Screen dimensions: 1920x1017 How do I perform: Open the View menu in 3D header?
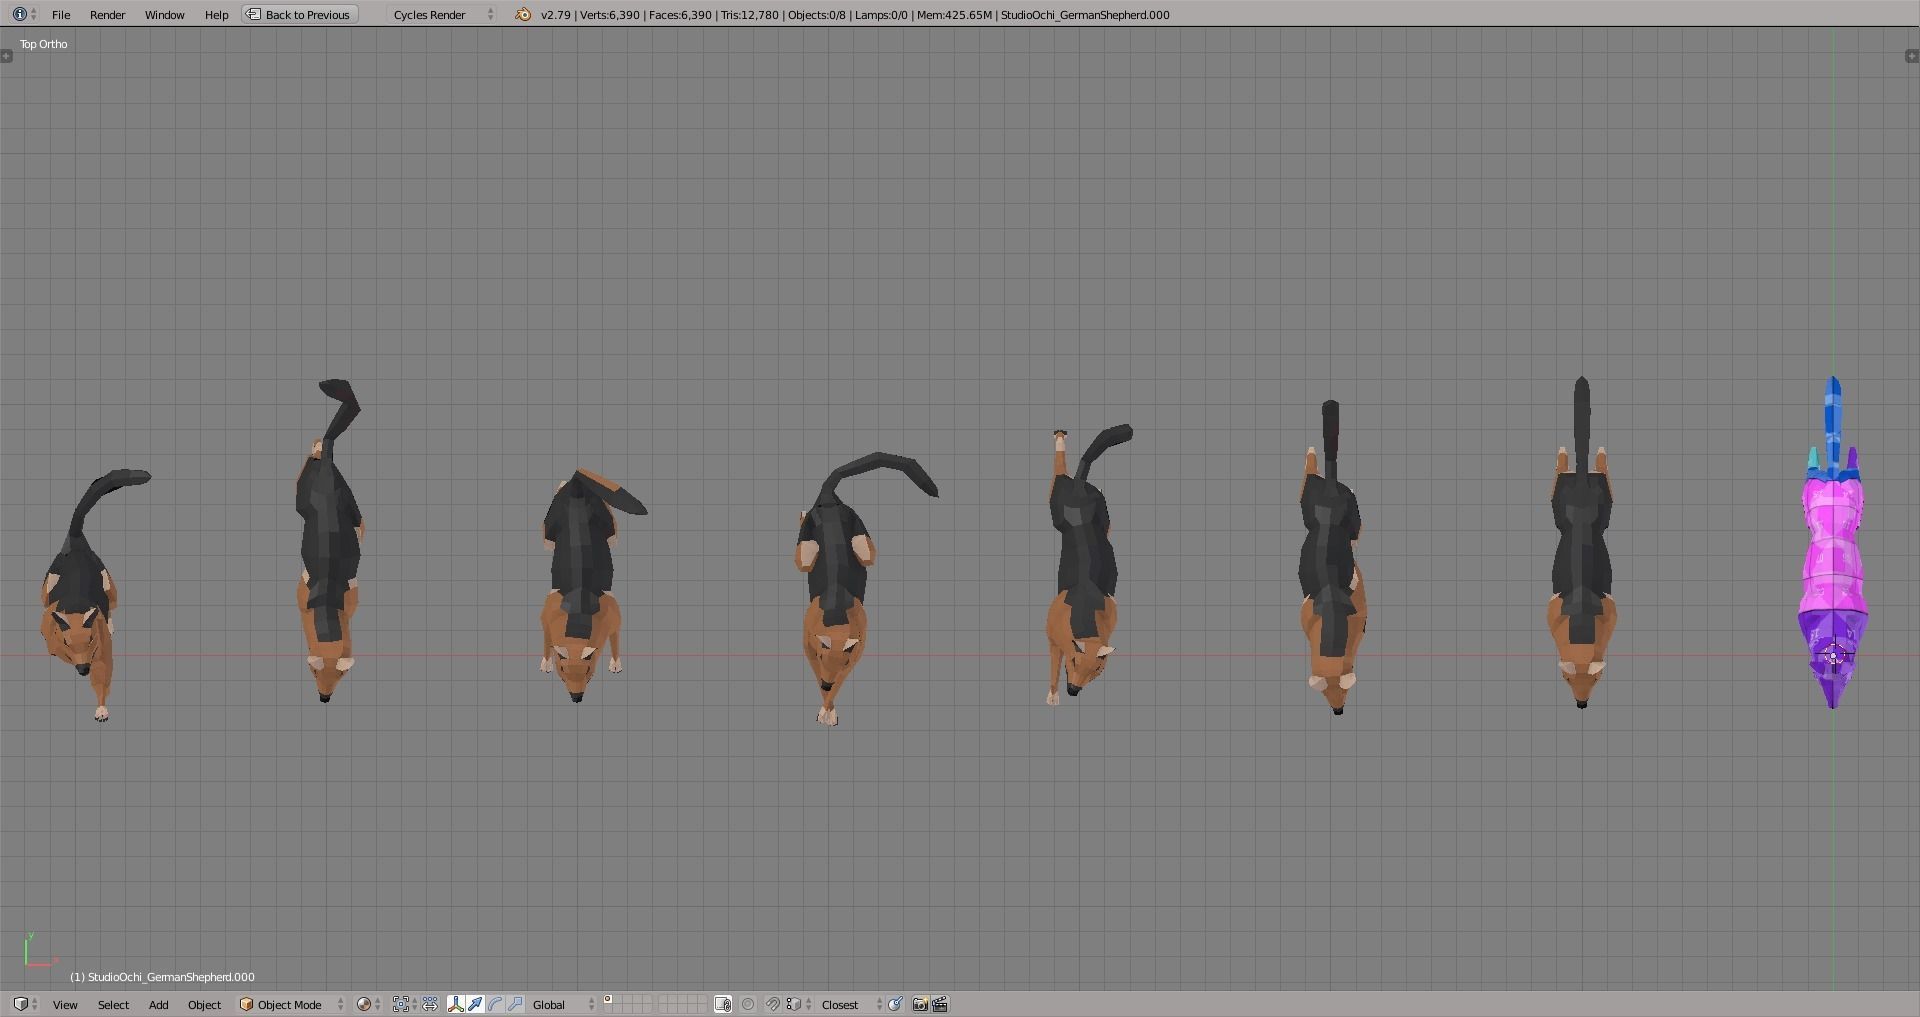65,1004
